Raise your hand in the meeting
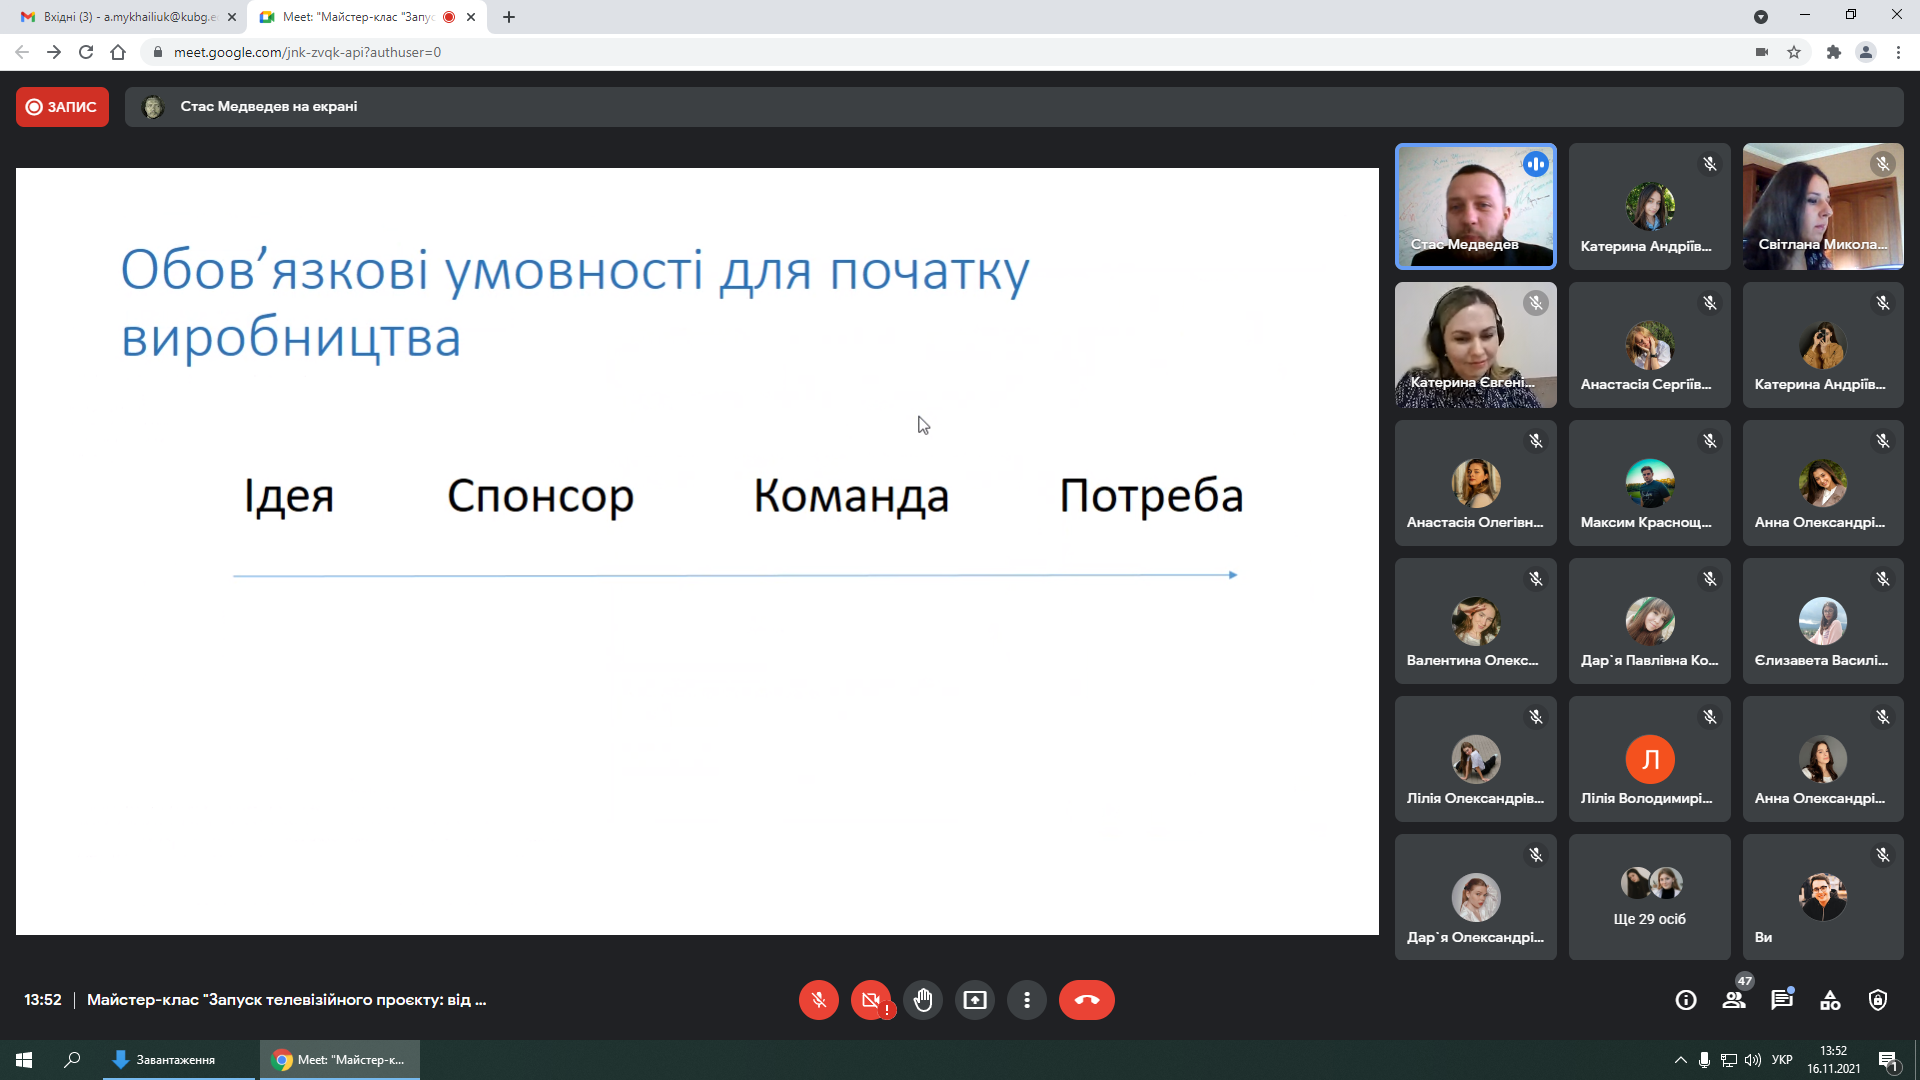The image size is (1920, 1080). point(922,1000)
